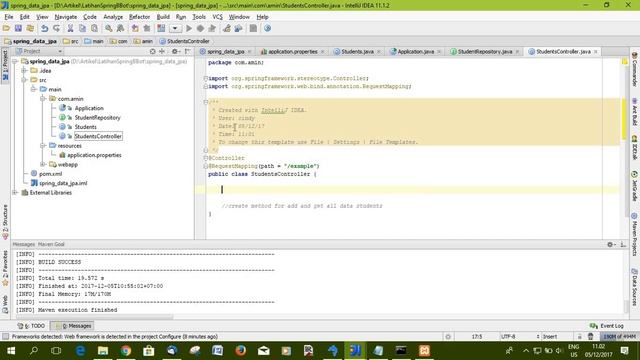Open the Navigate menu
Image resolution: width=640 pixels, height=360 pixels.
[65, 17]
